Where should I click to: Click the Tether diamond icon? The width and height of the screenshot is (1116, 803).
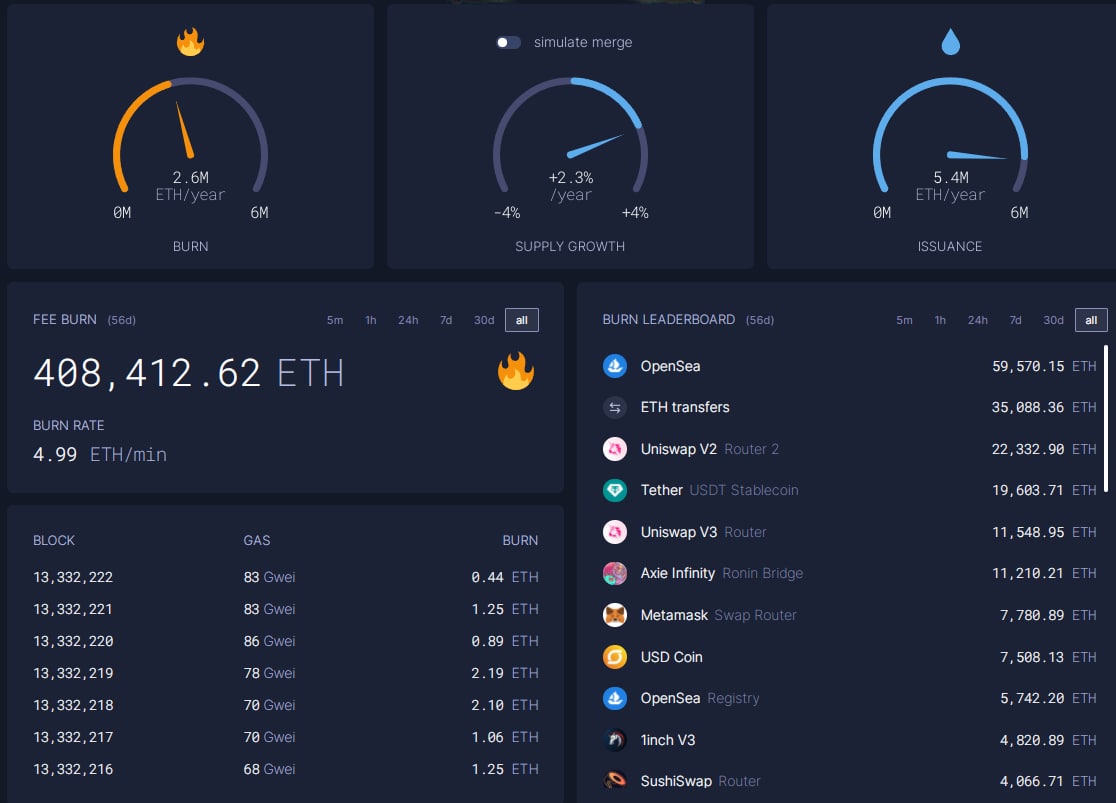(x=615, y=490)
